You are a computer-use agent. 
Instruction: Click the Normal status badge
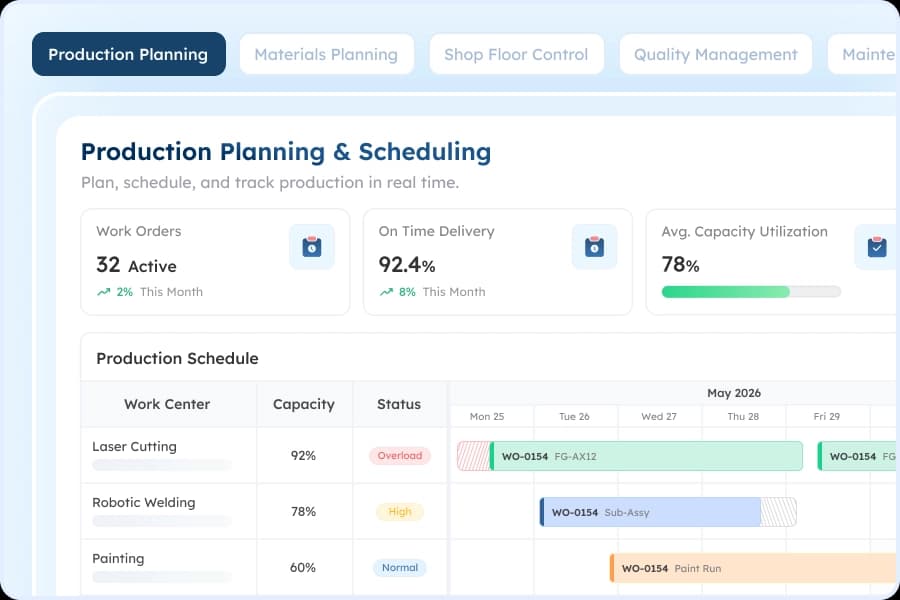point(399,567)
